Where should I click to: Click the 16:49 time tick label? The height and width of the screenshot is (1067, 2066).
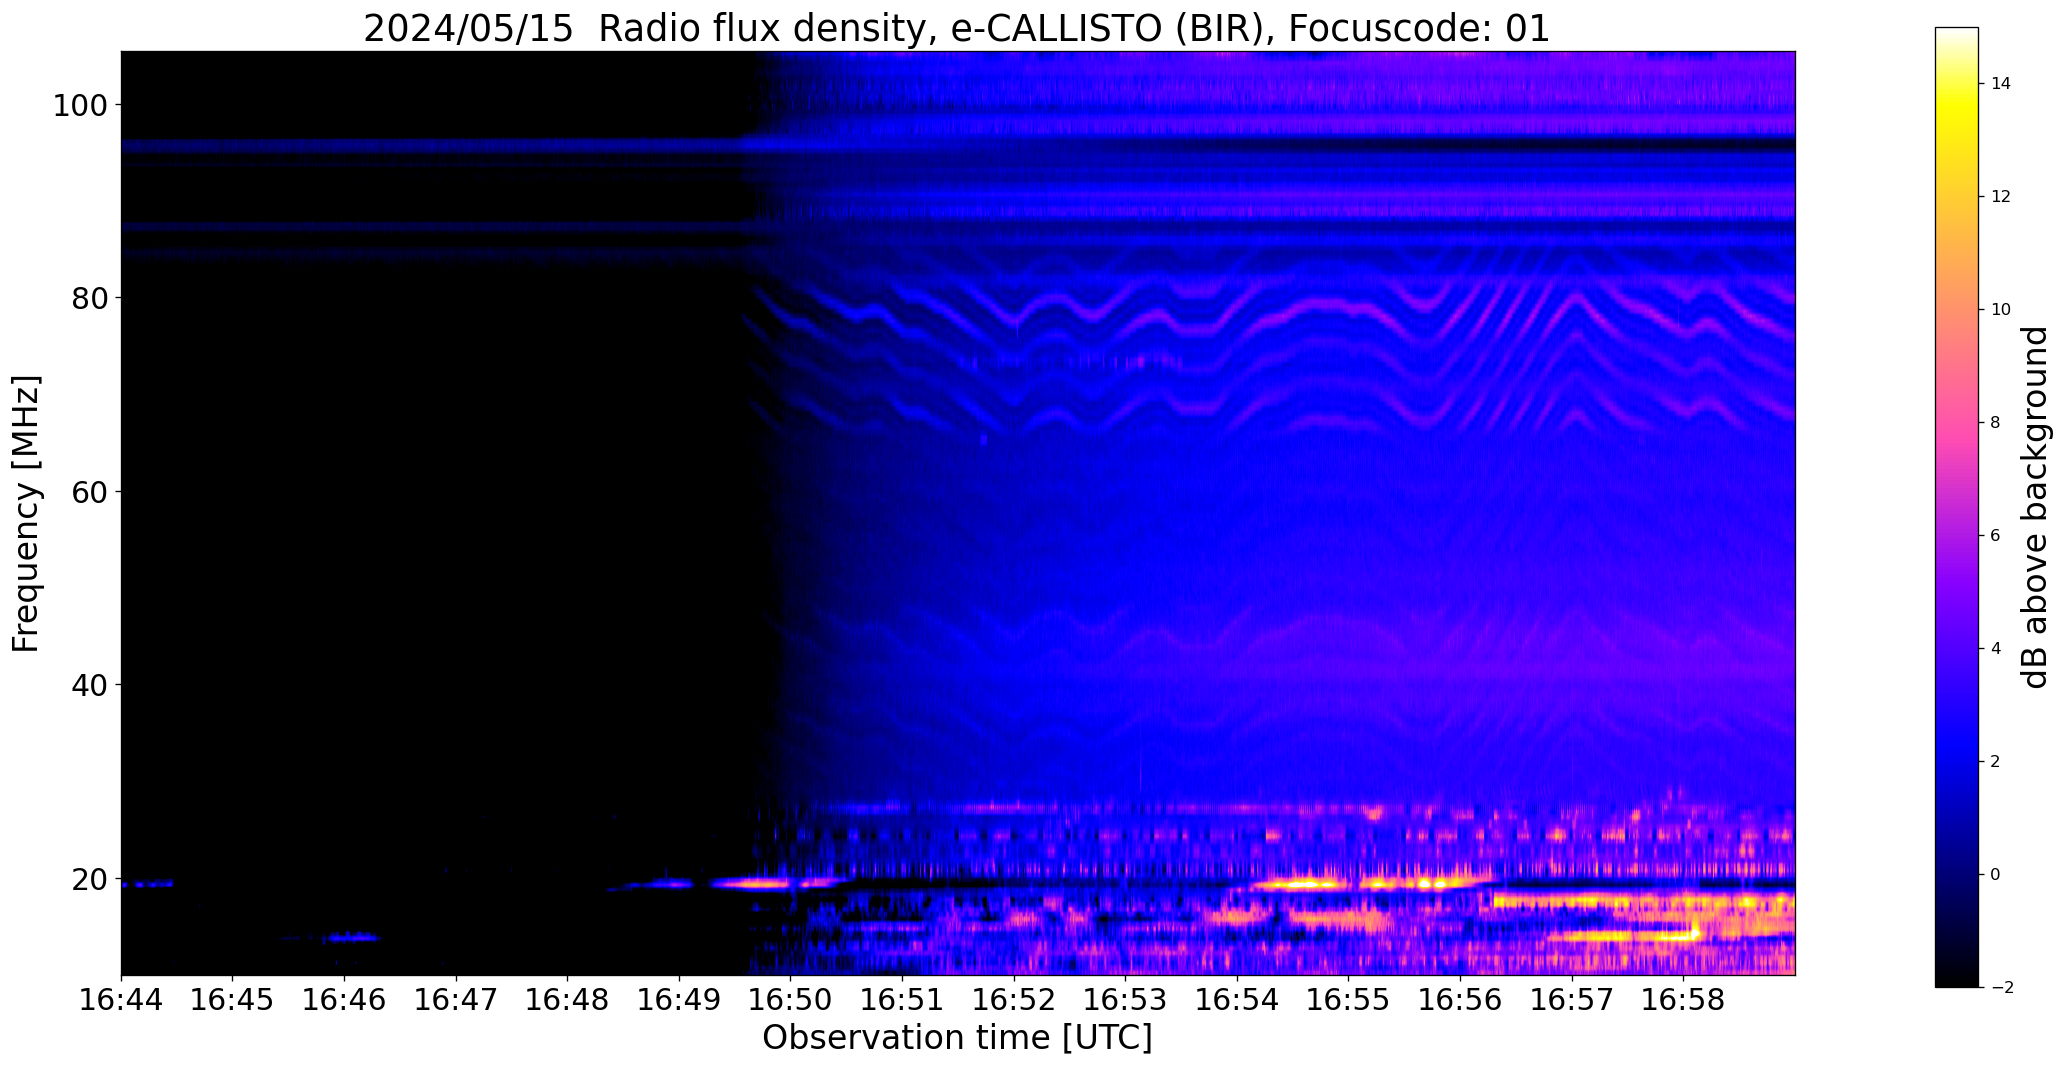(679, 999)
